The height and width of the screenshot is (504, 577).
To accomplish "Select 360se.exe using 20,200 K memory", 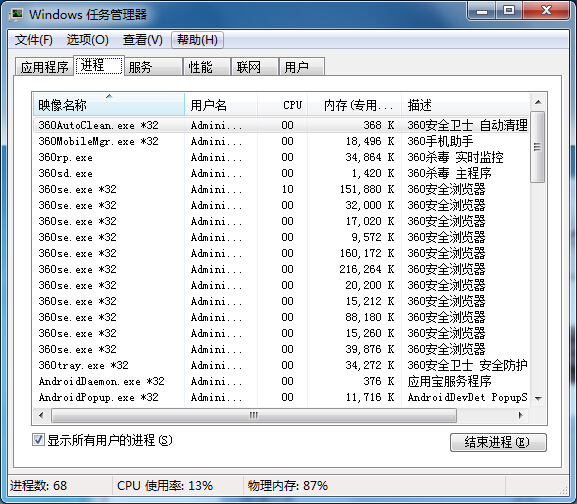I will pos(281,285).
